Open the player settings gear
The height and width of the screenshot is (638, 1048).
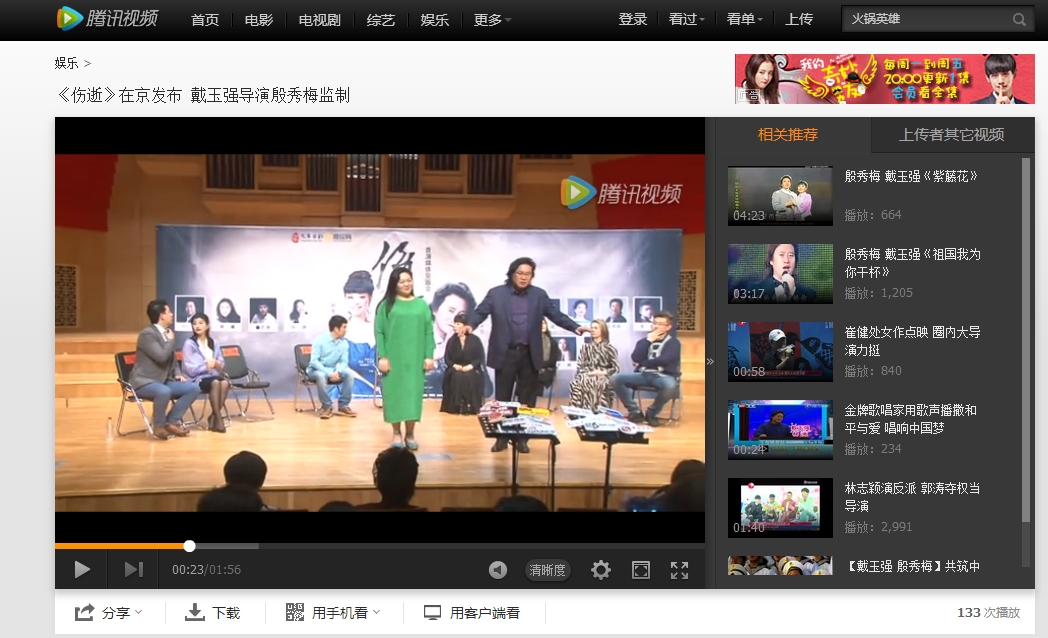coord(600,569)
